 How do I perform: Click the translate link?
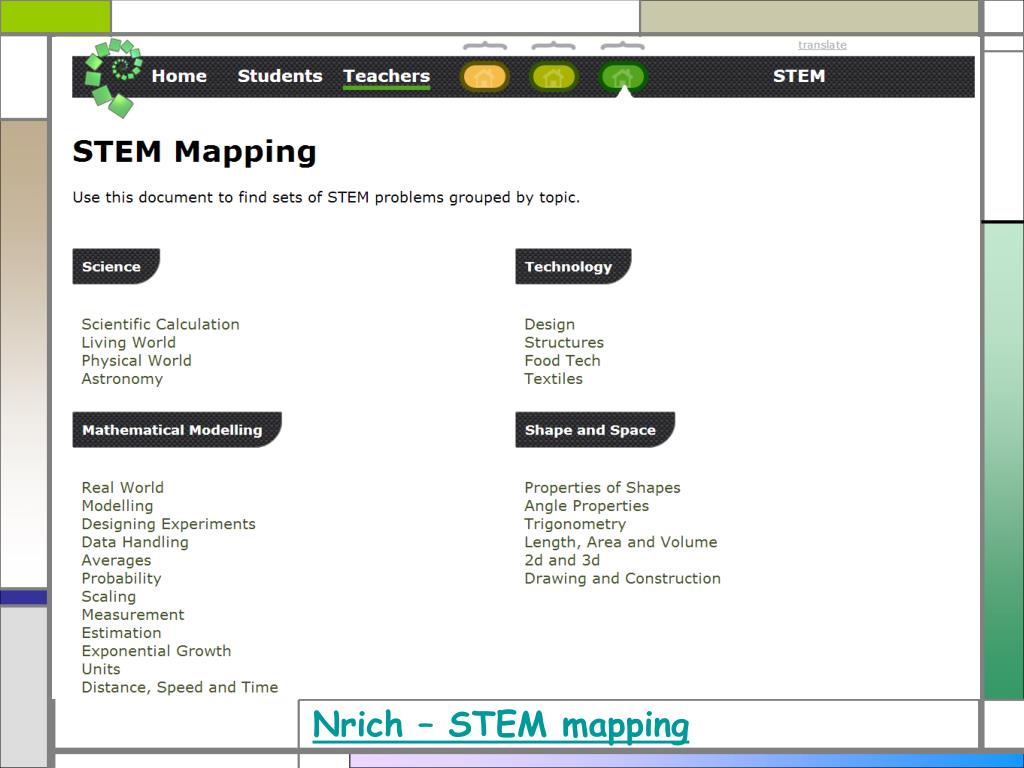822,44
